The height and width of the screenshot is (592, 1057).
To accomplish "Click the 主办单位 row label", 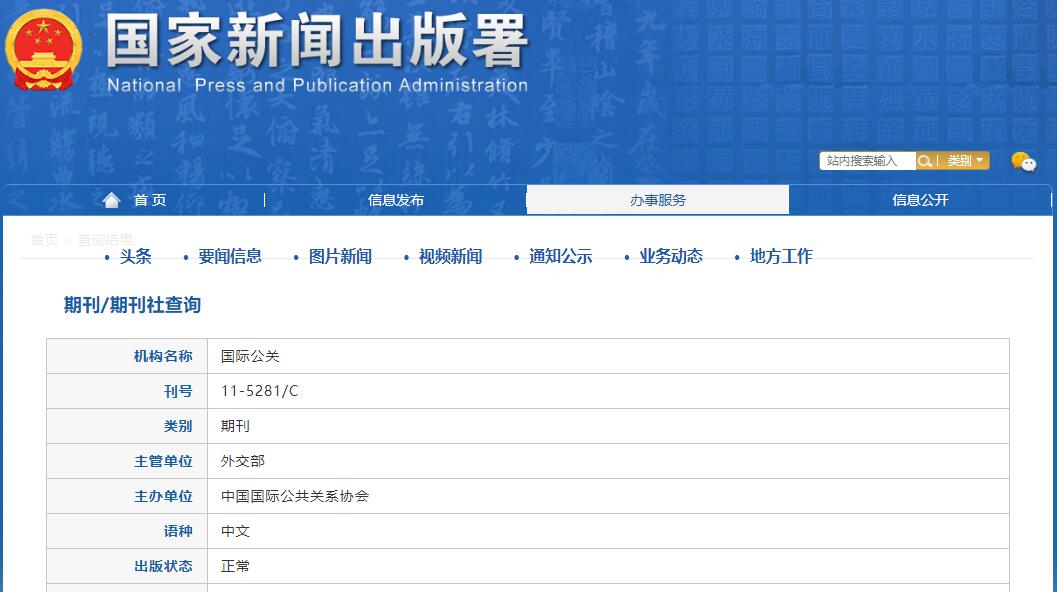I will [163, 496].
